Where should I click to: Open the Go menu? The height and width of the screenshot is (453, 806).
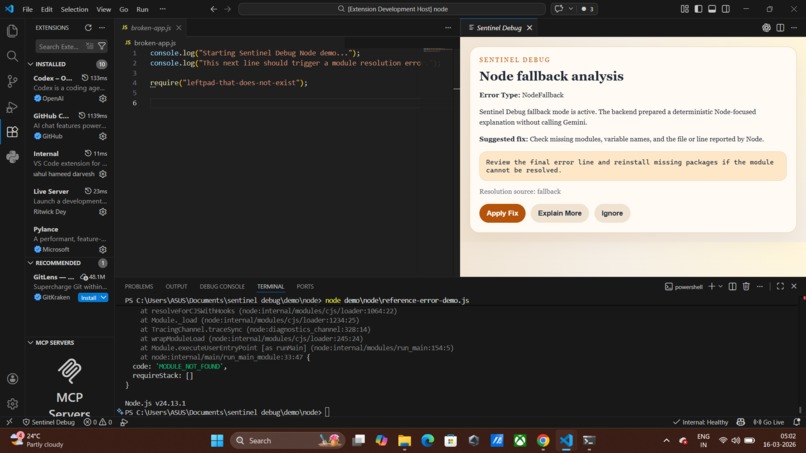[124, 9]
